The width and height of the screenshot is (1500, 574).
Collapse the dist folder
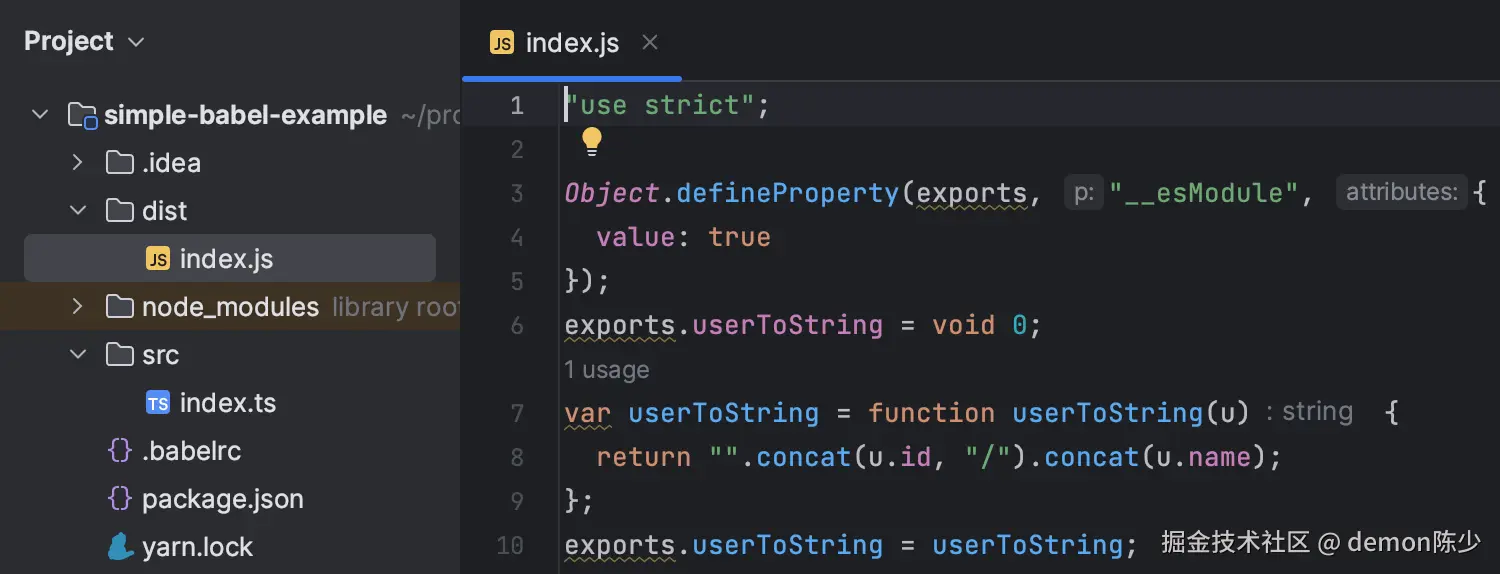click(x=78, y=211)
